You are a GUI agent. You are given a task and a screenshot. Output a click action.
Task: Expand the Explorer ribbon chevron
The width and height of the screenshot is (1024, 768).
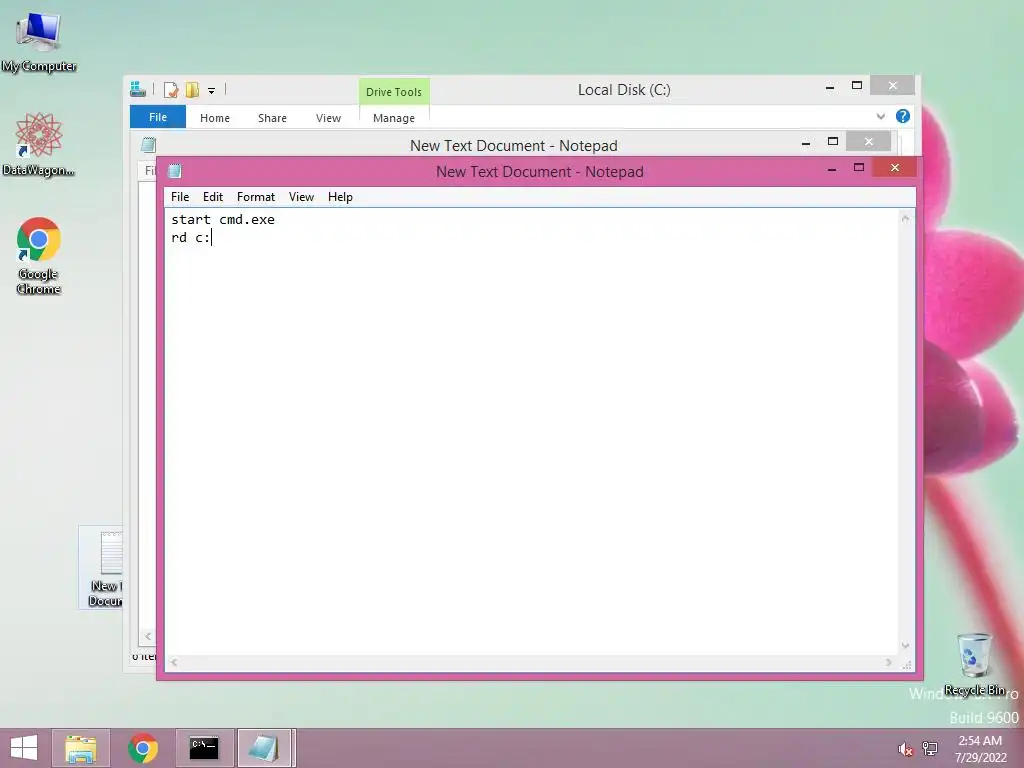tap(880, 117)
